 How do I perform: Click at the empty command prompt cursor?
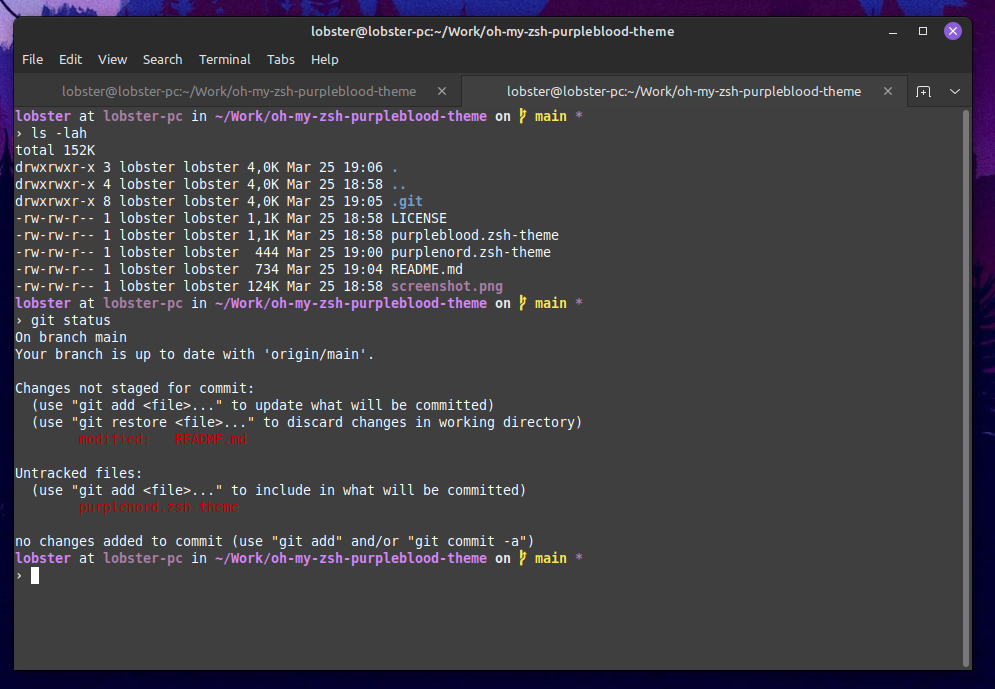pyautogui.click(x=35, y=576)
